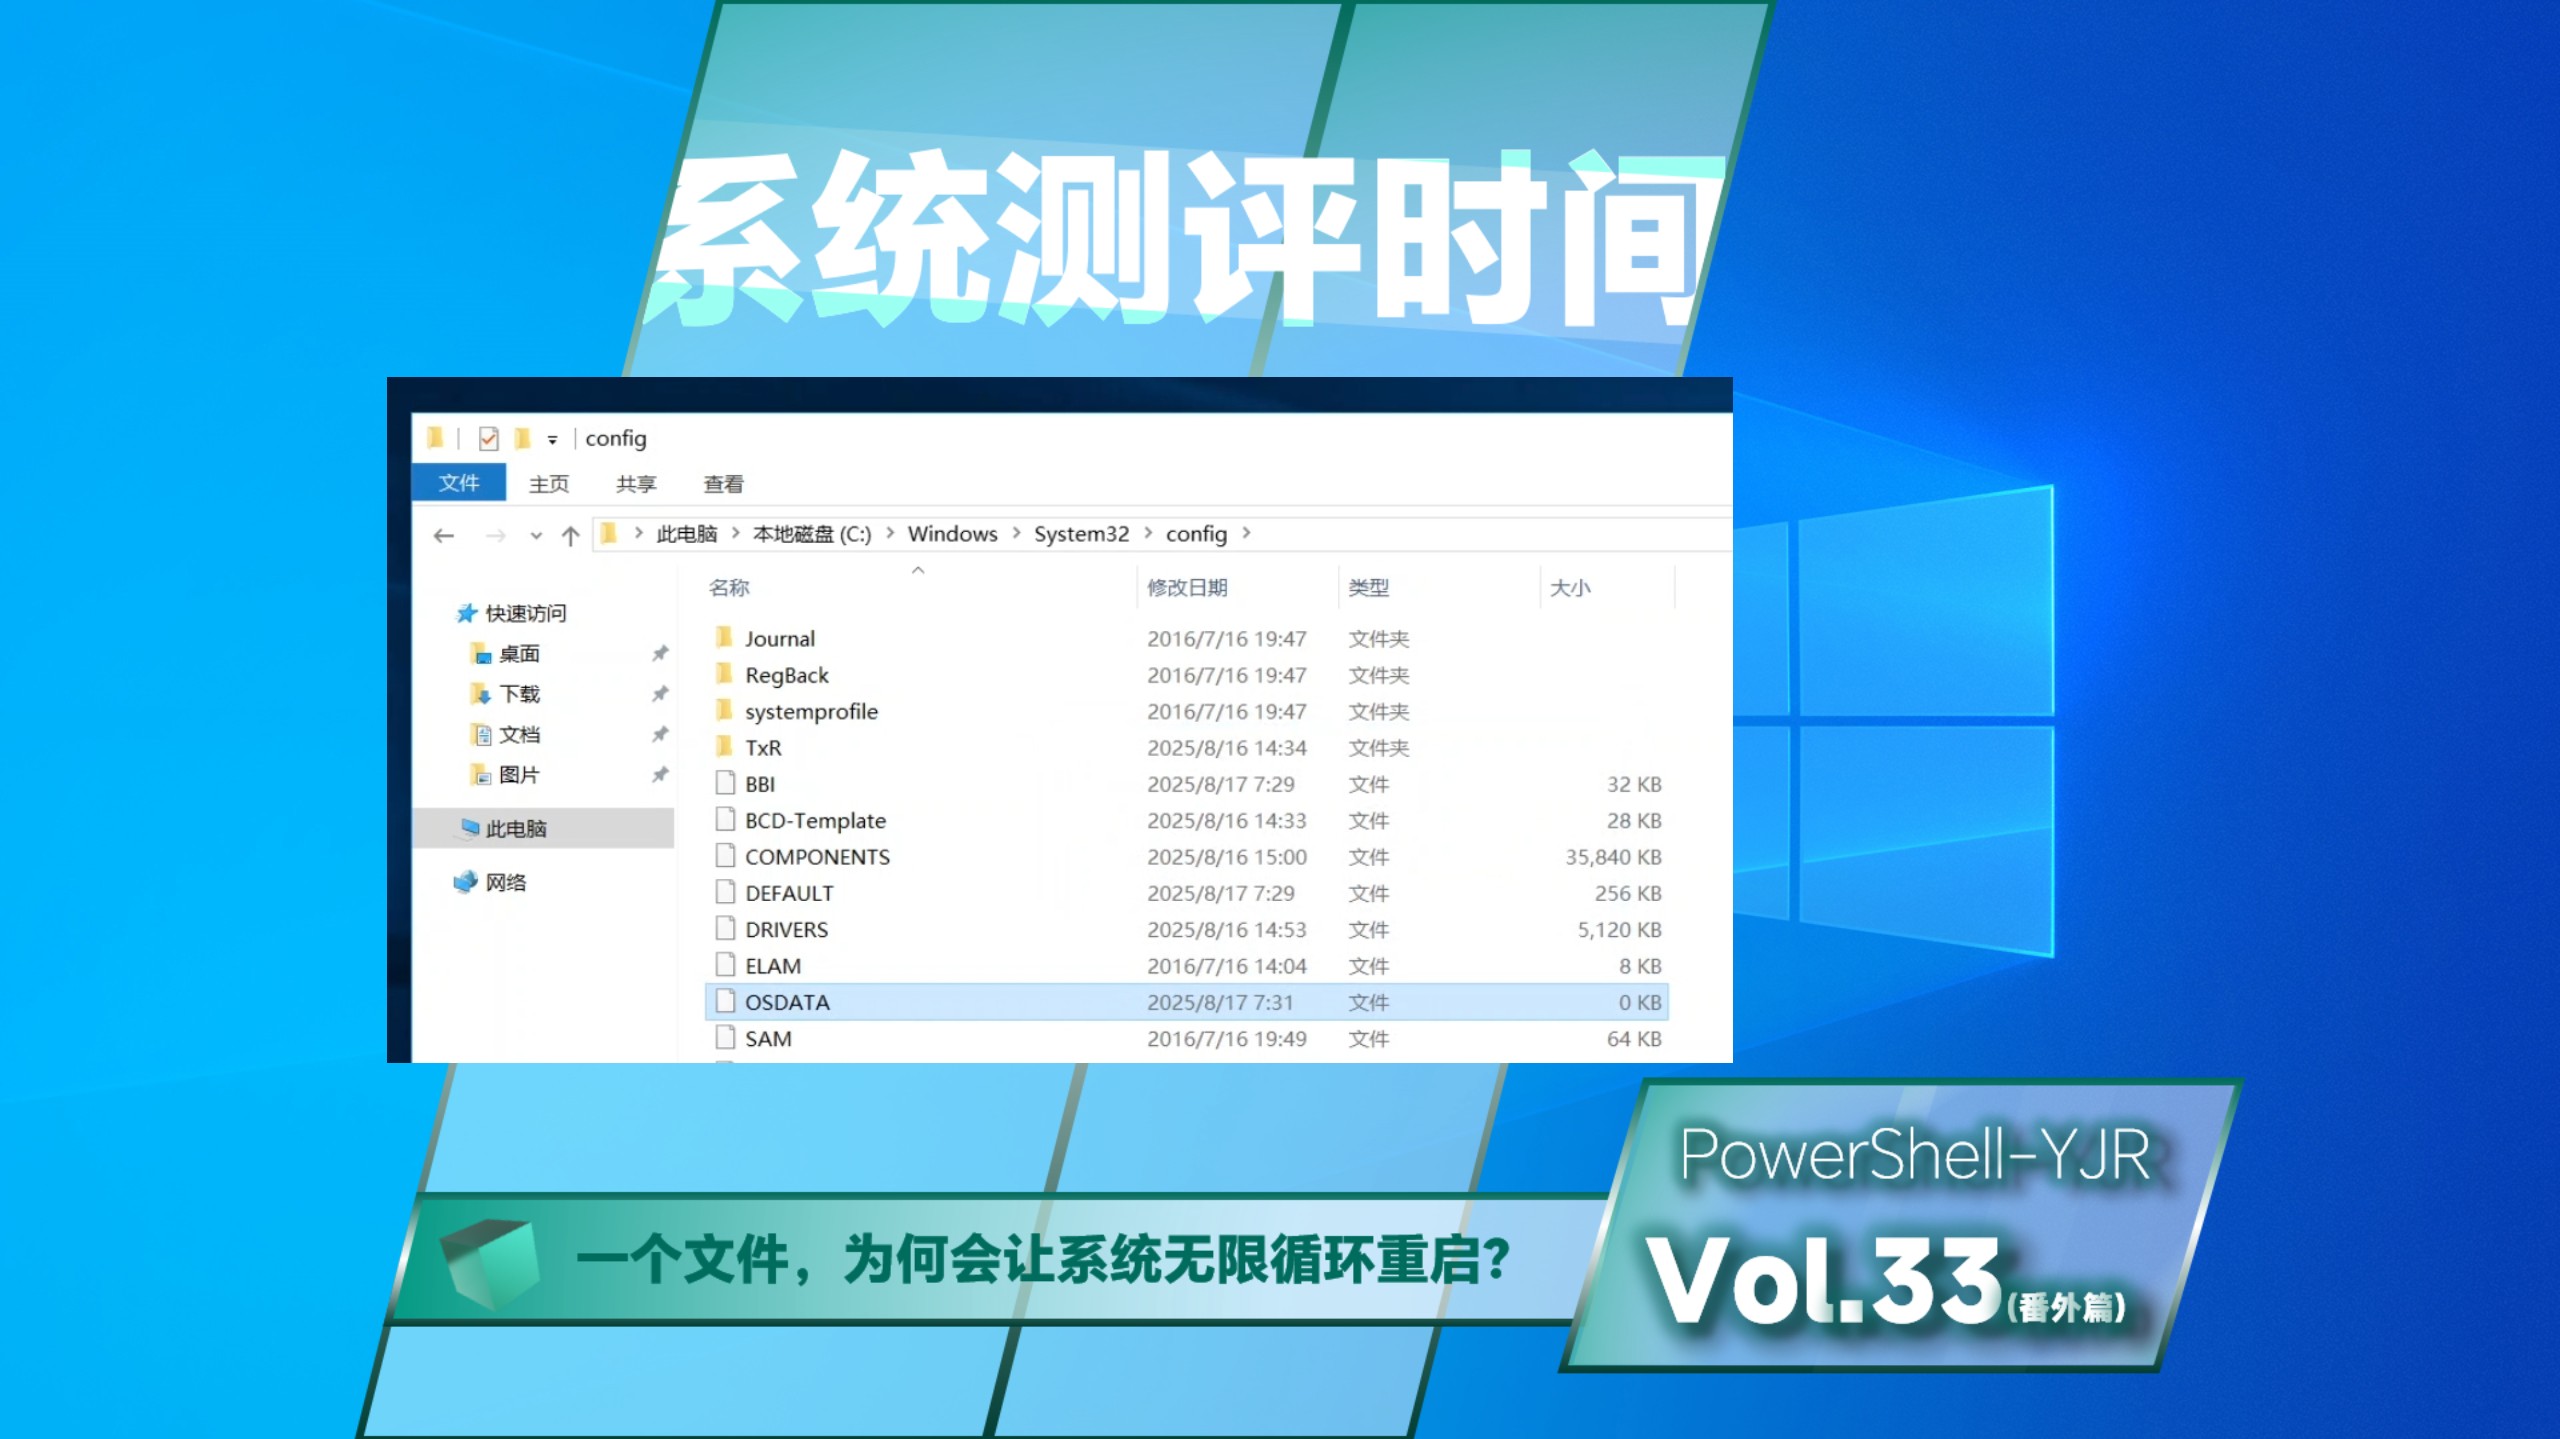This screenshot has height=1439, width=2560.
Task: Click the DEFAULT file icon
Action: (725, 892)
